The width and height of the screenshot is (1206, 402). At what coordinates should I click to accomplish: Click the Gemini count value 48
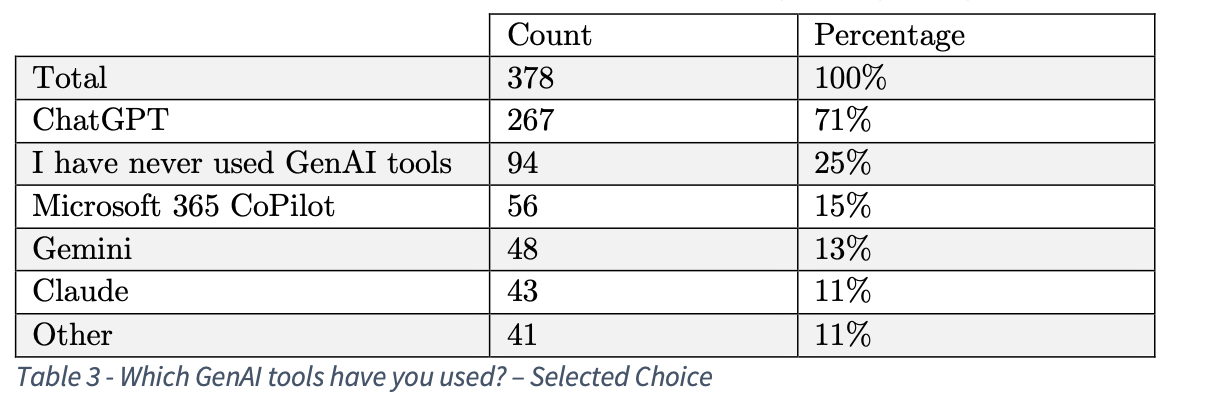tap(523, 249)
